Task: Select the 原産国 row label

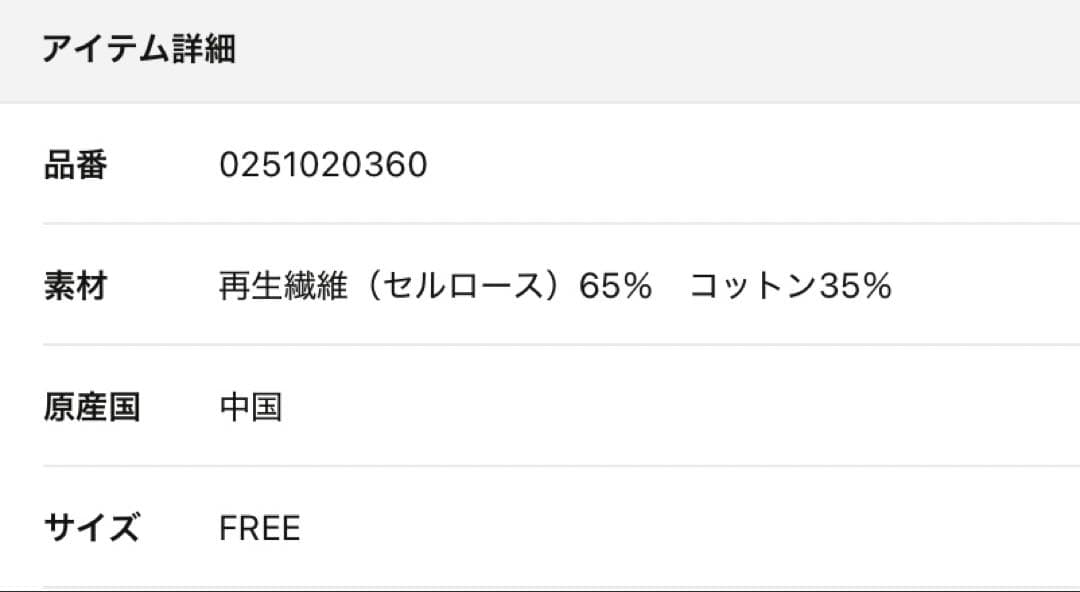Action: tap(91, 408)
